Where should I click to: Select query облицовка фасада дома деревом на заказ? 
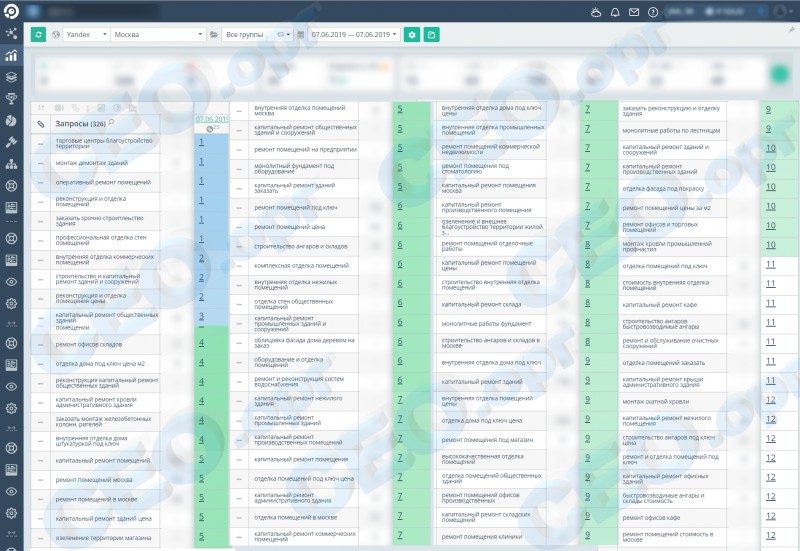click(305, 342)
